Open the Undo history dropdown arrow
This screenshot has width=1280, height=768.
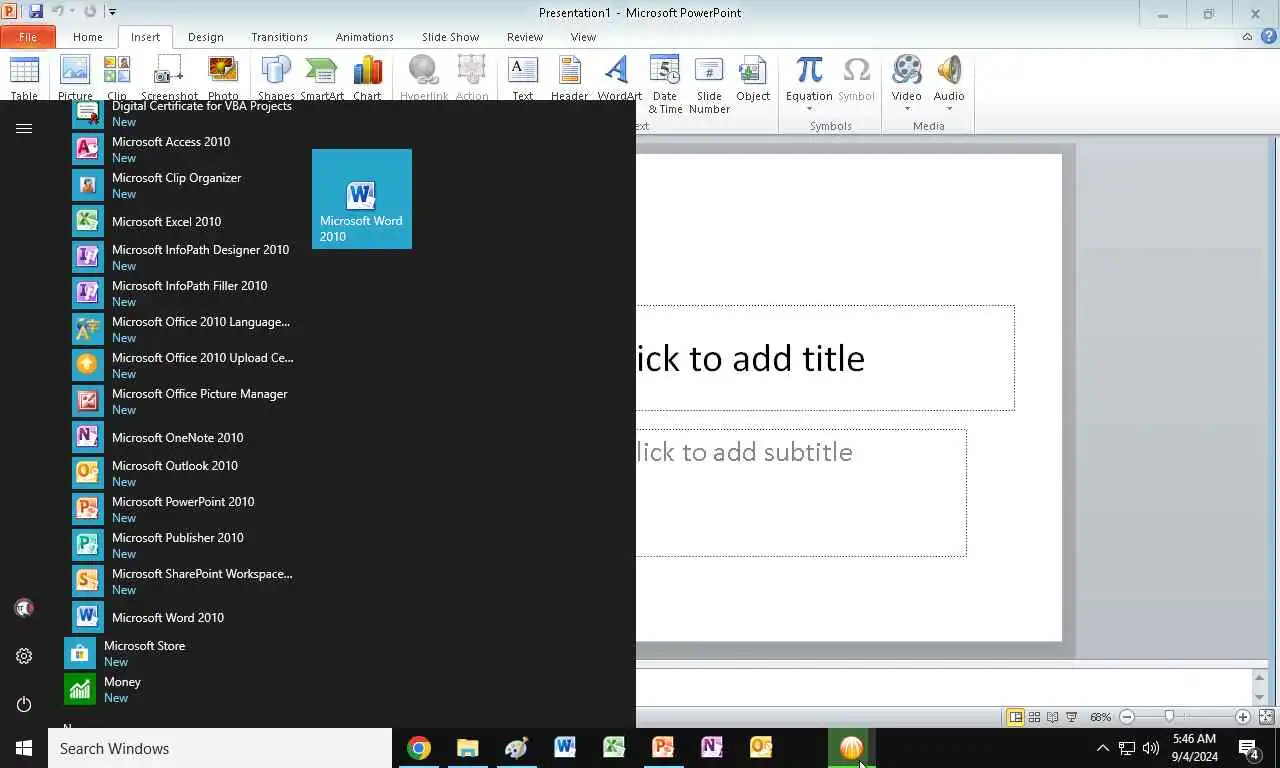(x=72, y=12)
